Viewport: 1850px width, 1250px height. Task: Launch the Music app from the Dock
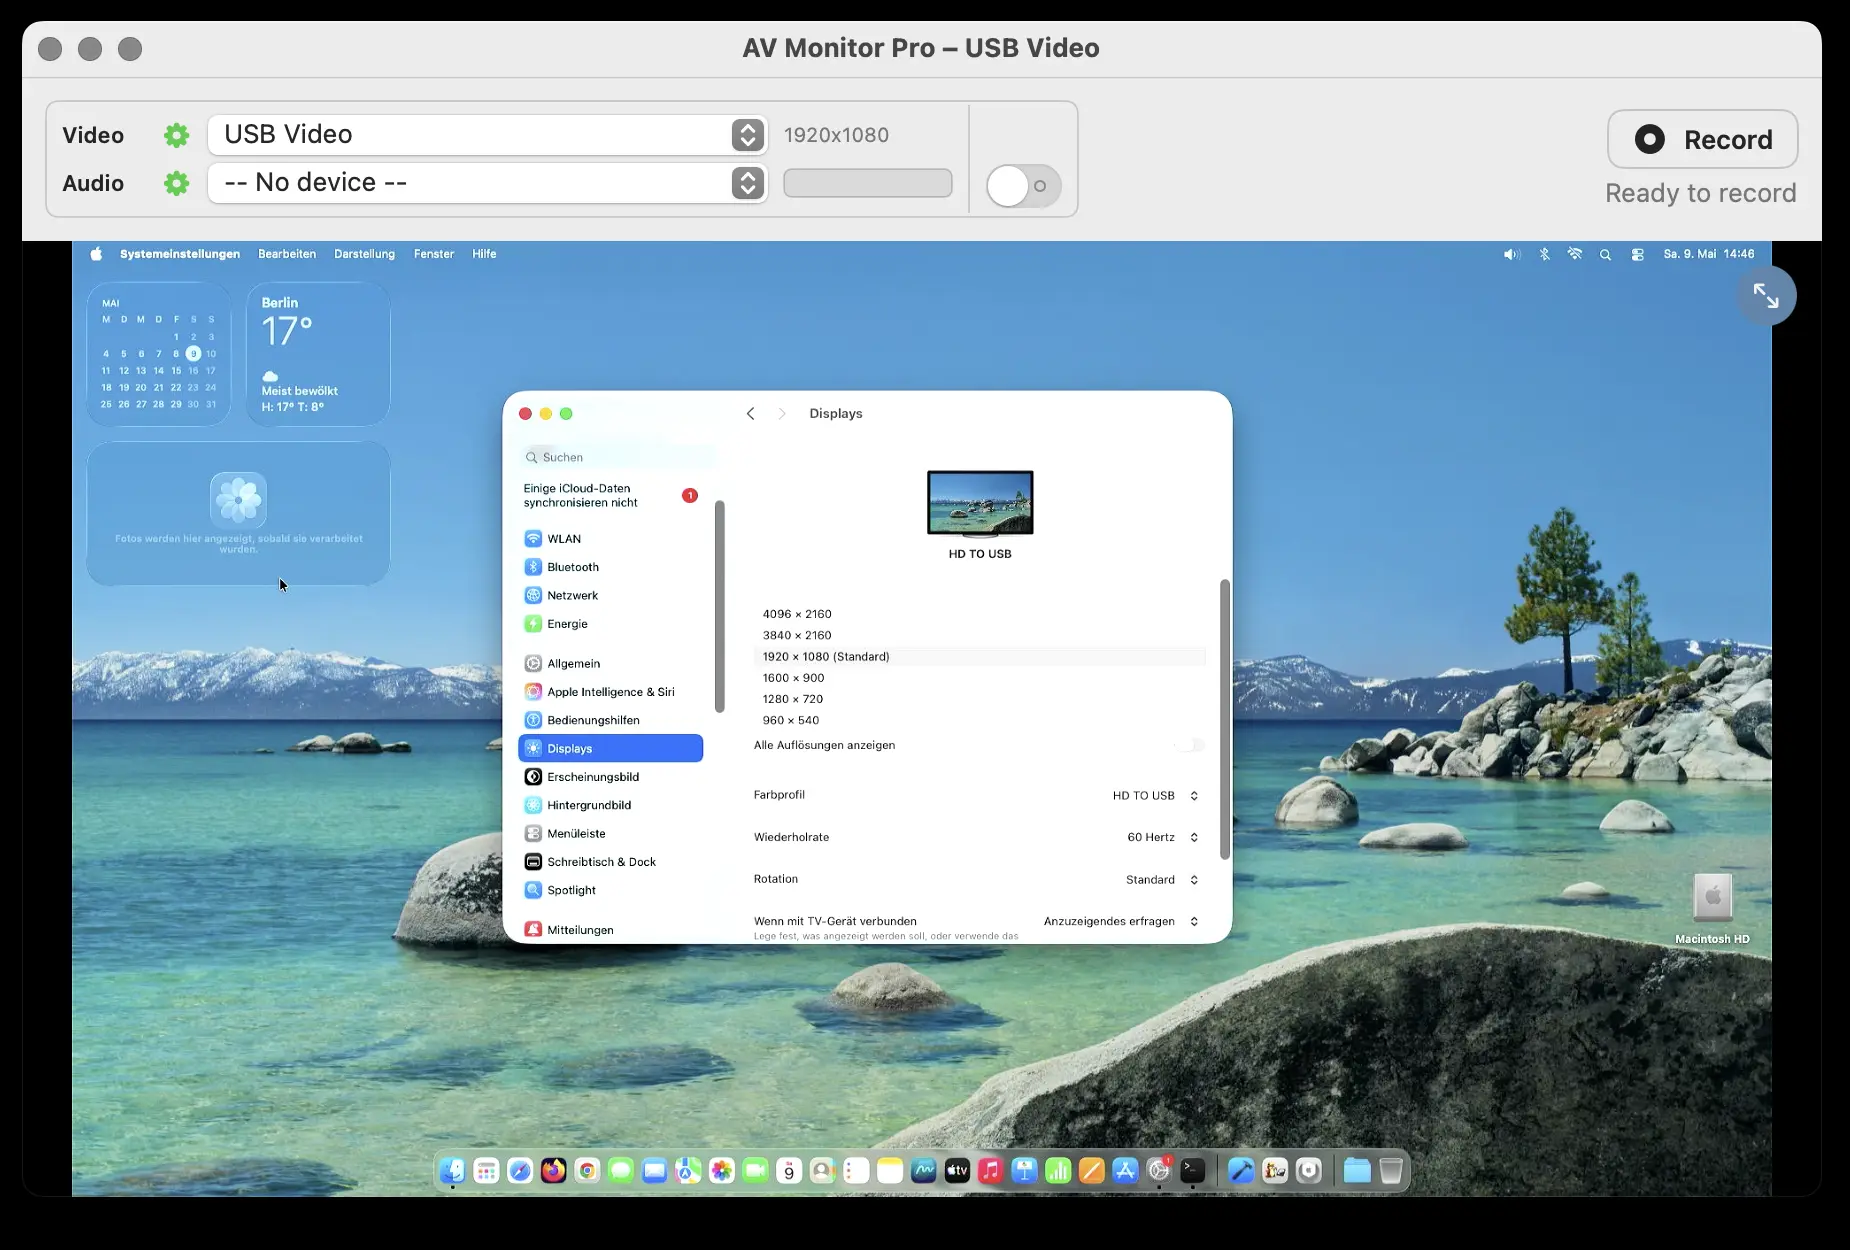pos(991,1170)
